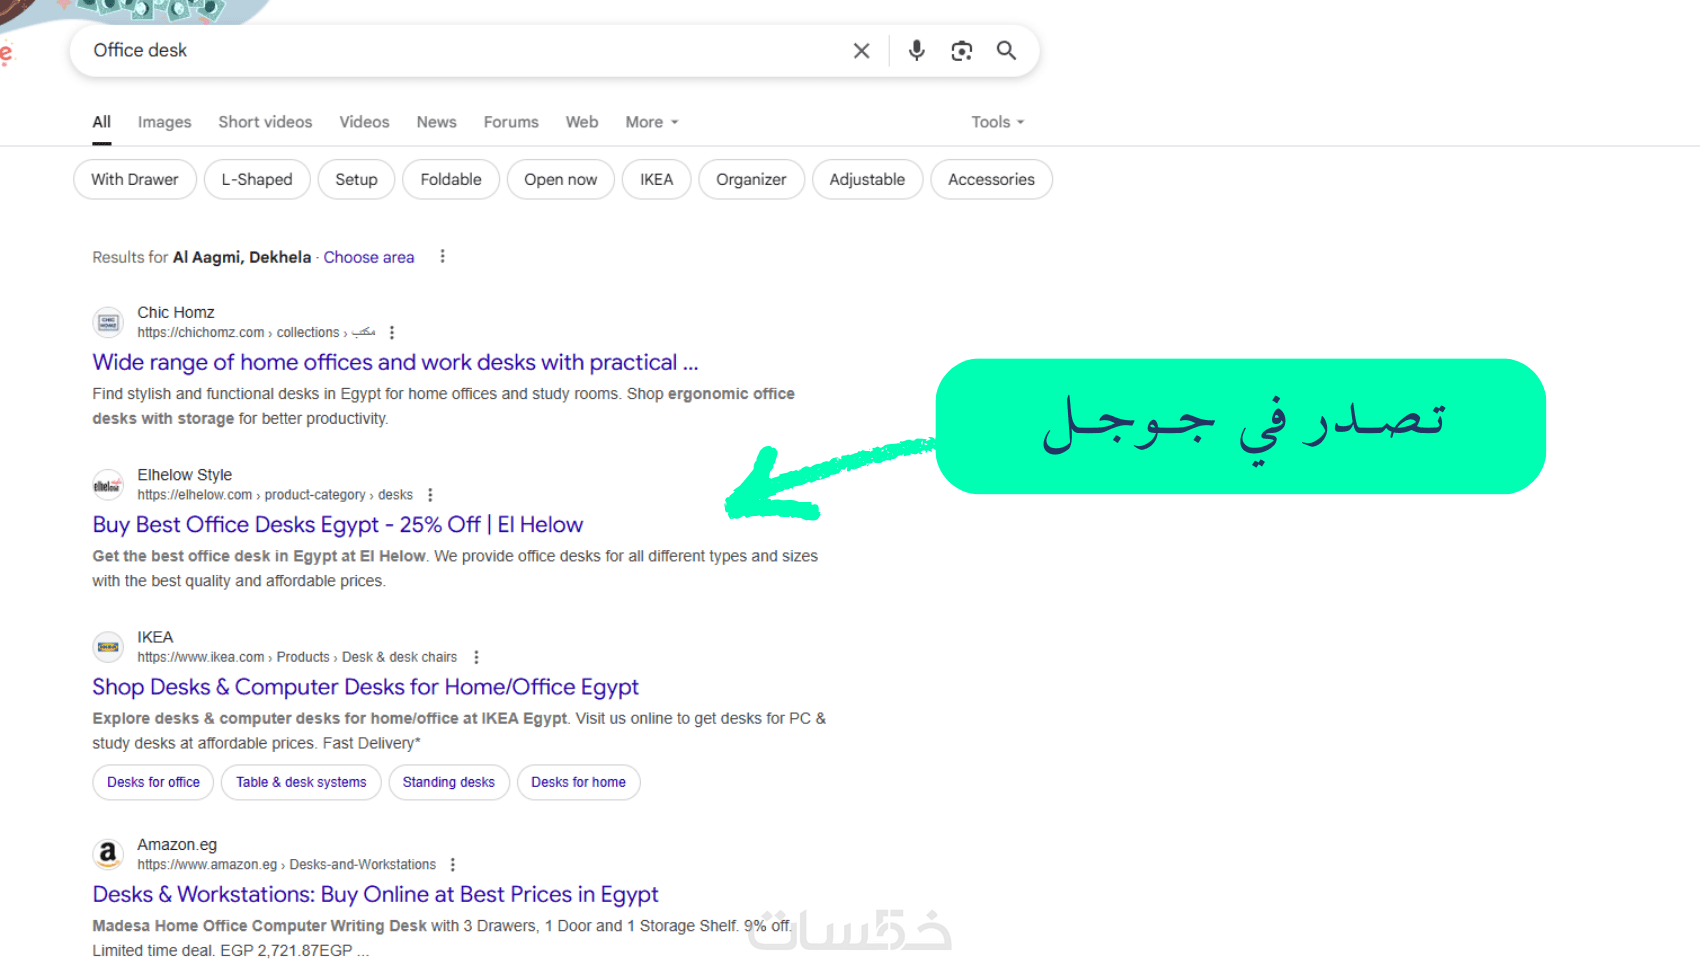Open search by image camera icon
1700x970 pixels.
(962, 51)
